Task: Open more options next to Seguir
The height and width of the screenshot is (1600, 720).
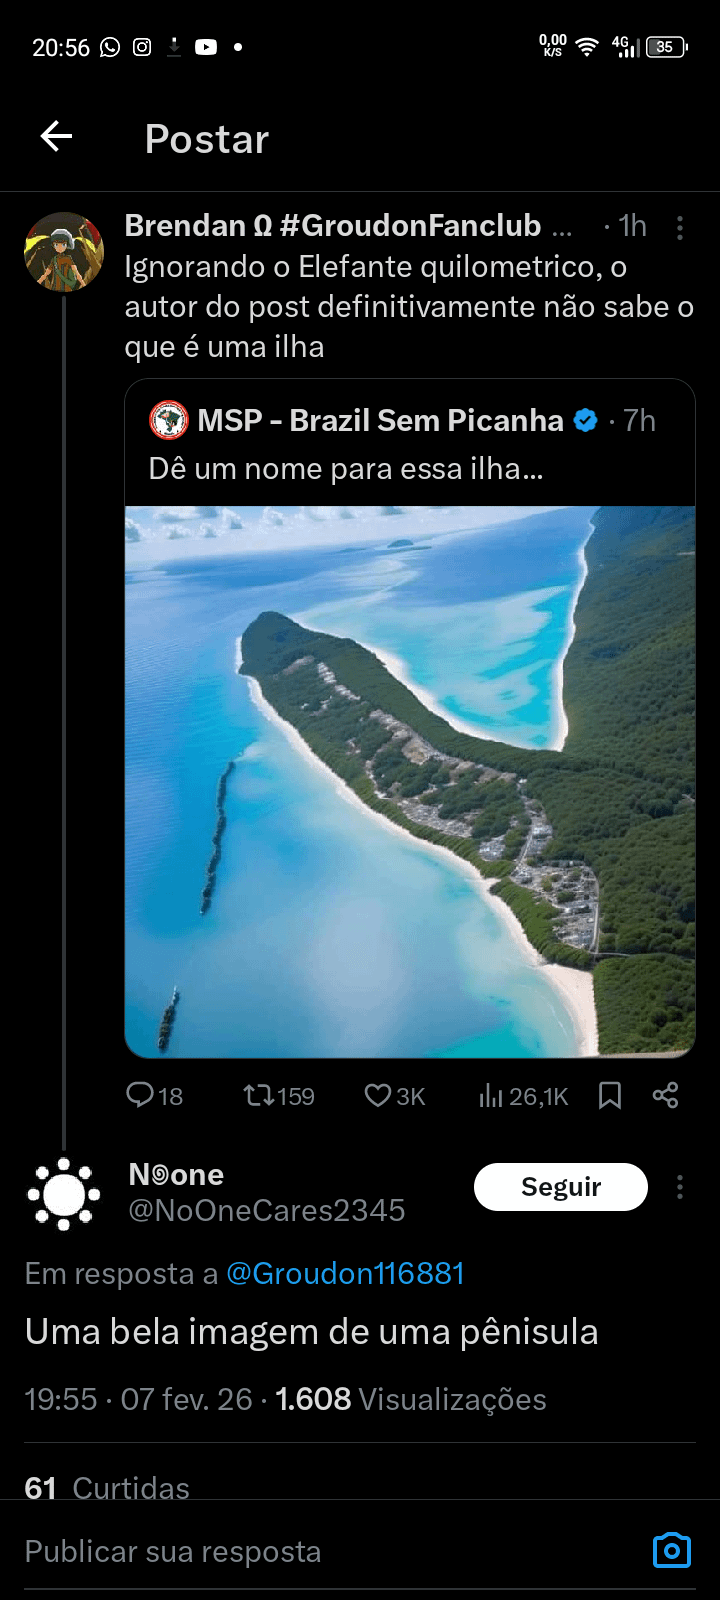Action: coord(680,1187)
